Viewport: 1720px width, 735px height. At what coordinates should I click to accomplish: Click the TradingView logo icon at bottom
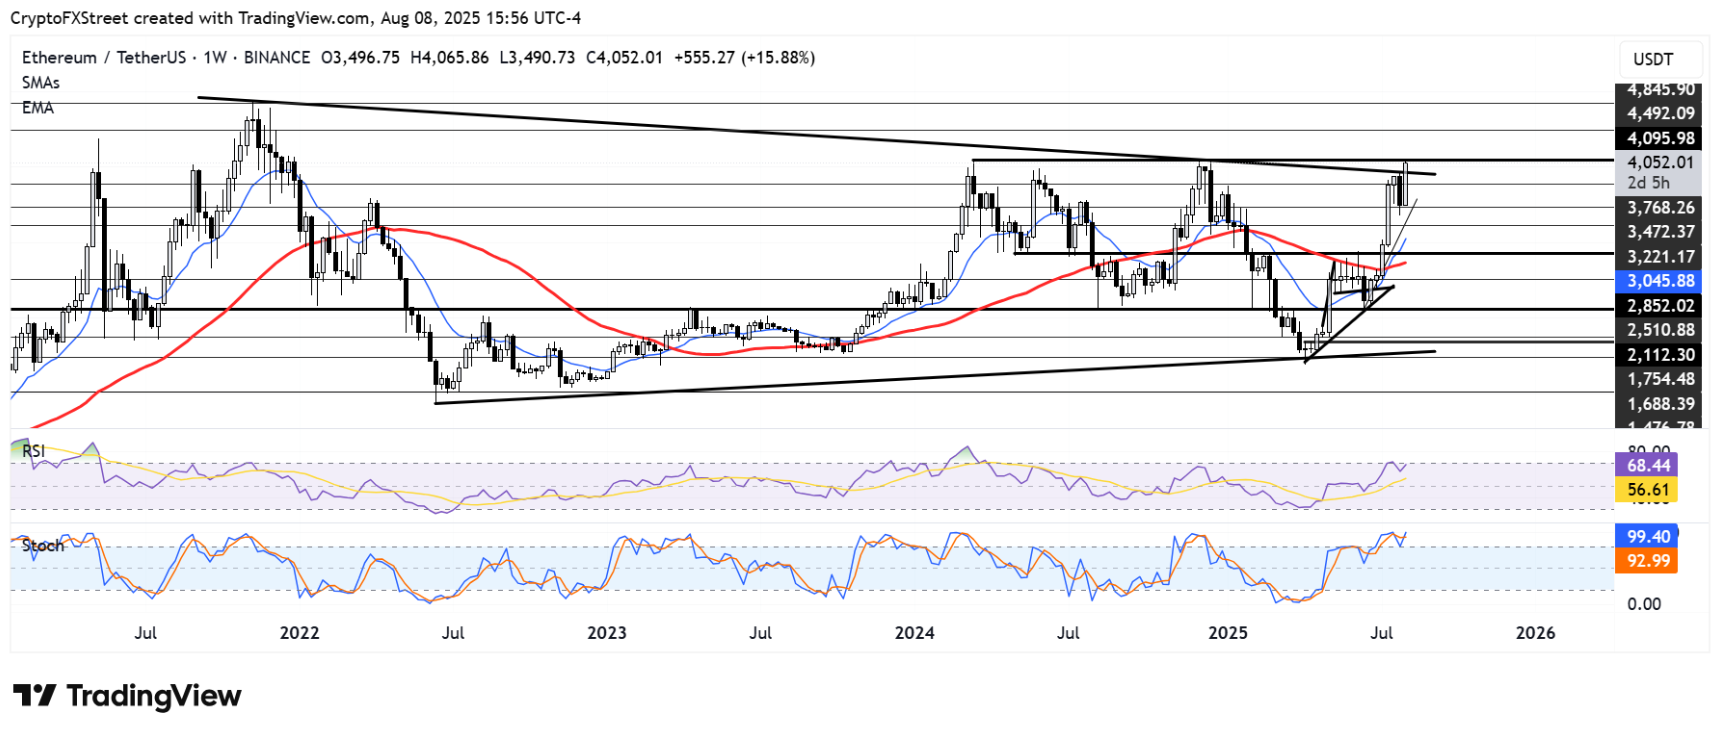(33, 696)
